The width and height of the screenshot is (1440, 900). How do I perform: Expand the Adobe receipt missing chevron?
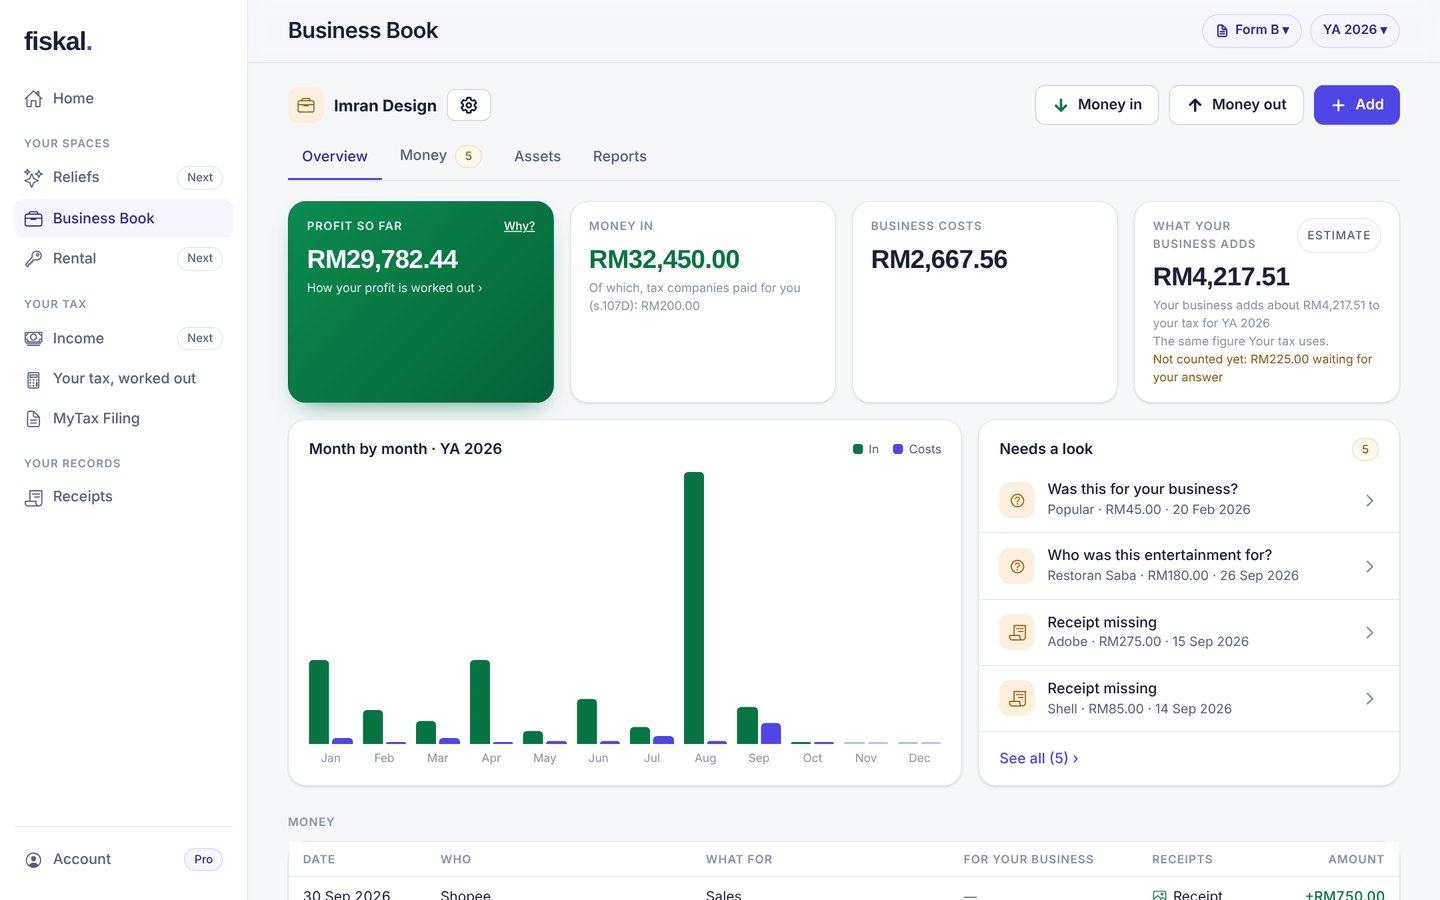click(1369, 632)
